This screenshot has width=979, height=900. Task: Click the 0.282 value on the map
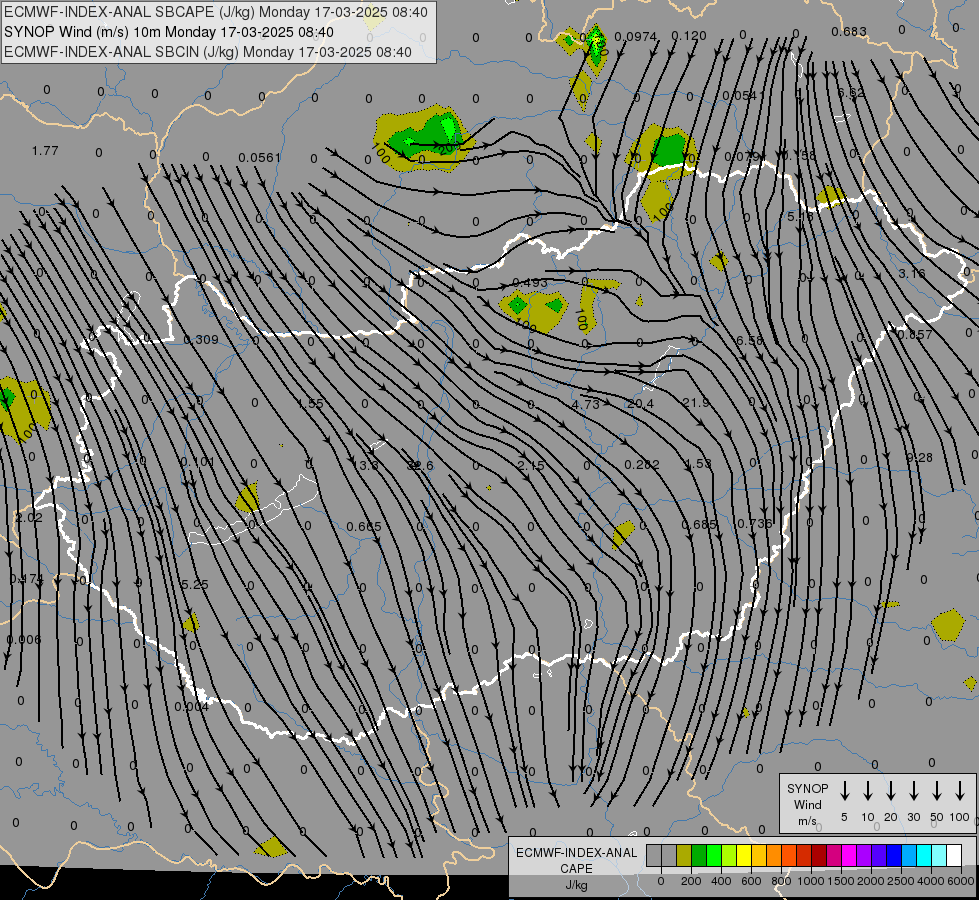point(642,465)
